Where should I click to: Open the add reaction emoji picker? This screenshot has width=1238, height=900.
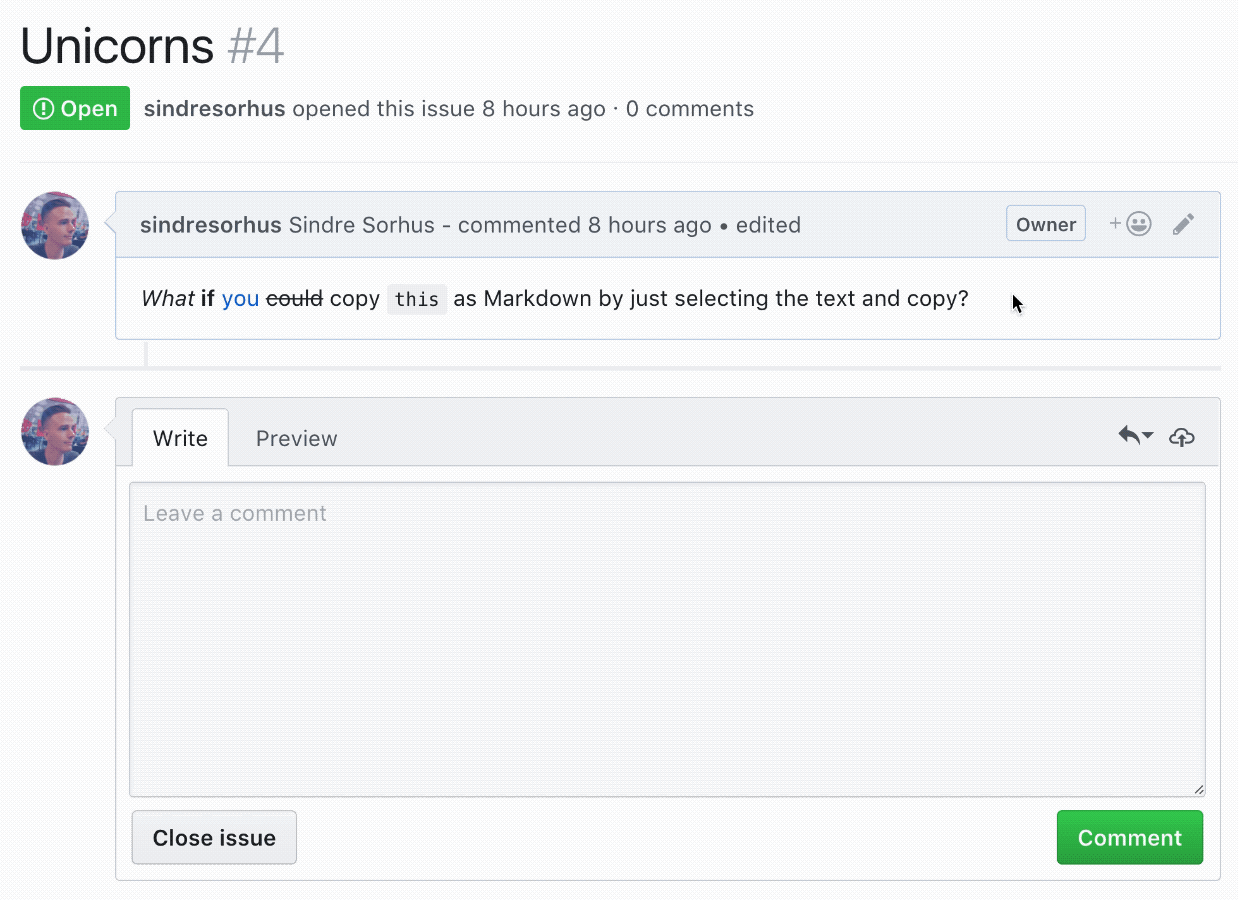[x=1131, y=225]
